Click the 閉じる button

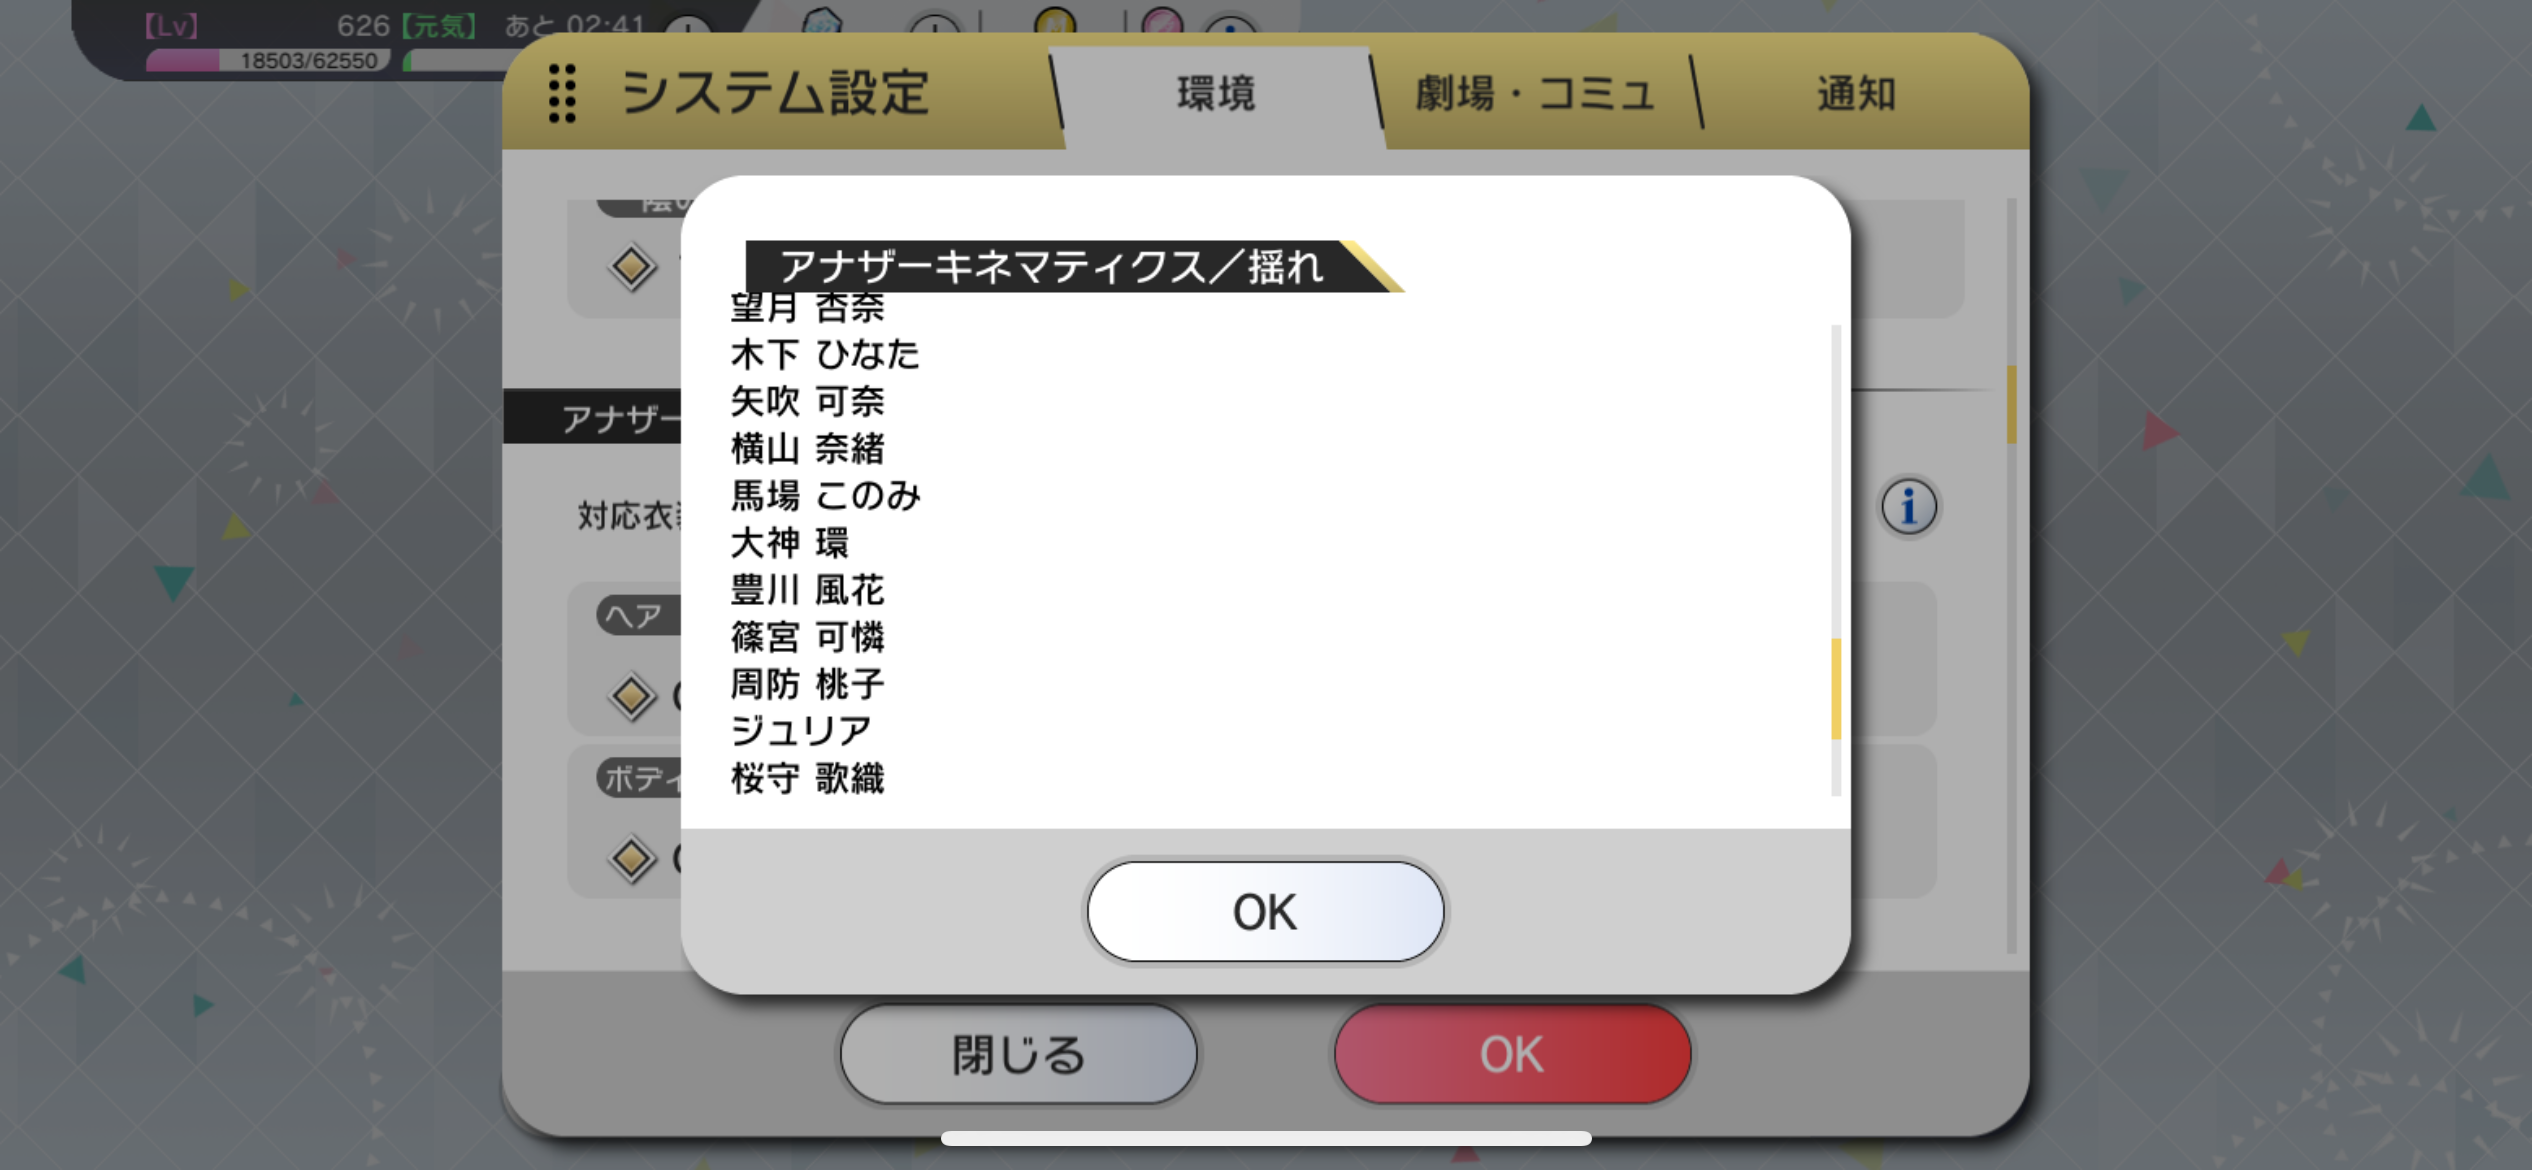[x=1019, y=1054]
